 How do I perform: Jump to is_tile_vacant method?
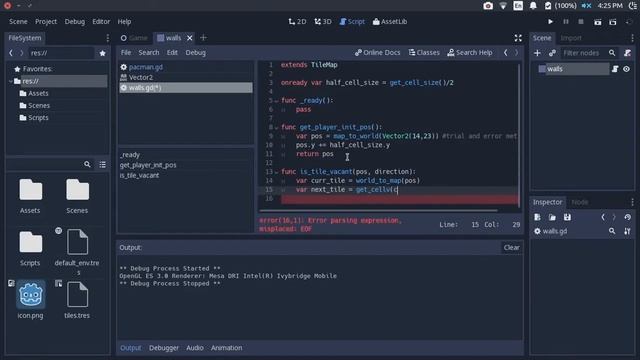[x=139, y=176]
